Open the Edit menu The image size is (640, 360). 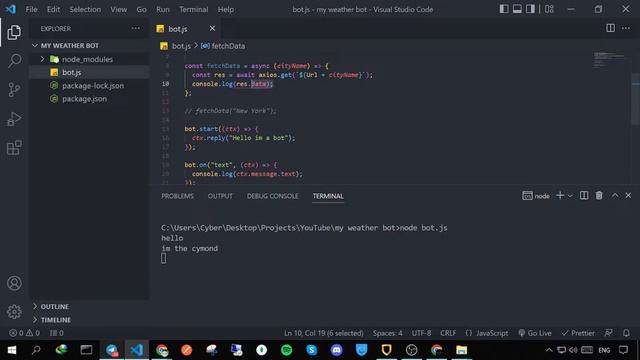coord(53,9)
